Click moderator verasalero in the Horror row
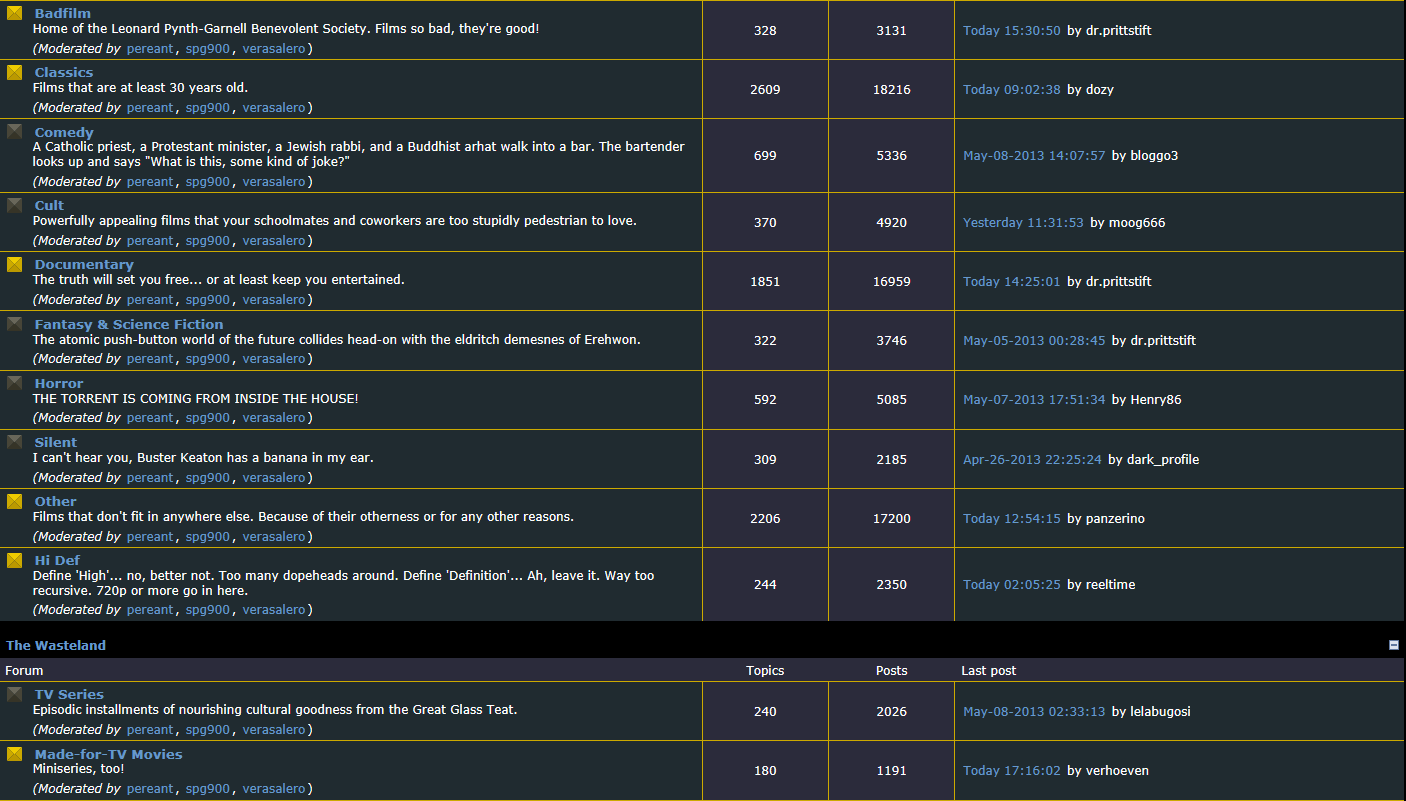This screenshot has width=1406, height=801. [x=274, y=417]
